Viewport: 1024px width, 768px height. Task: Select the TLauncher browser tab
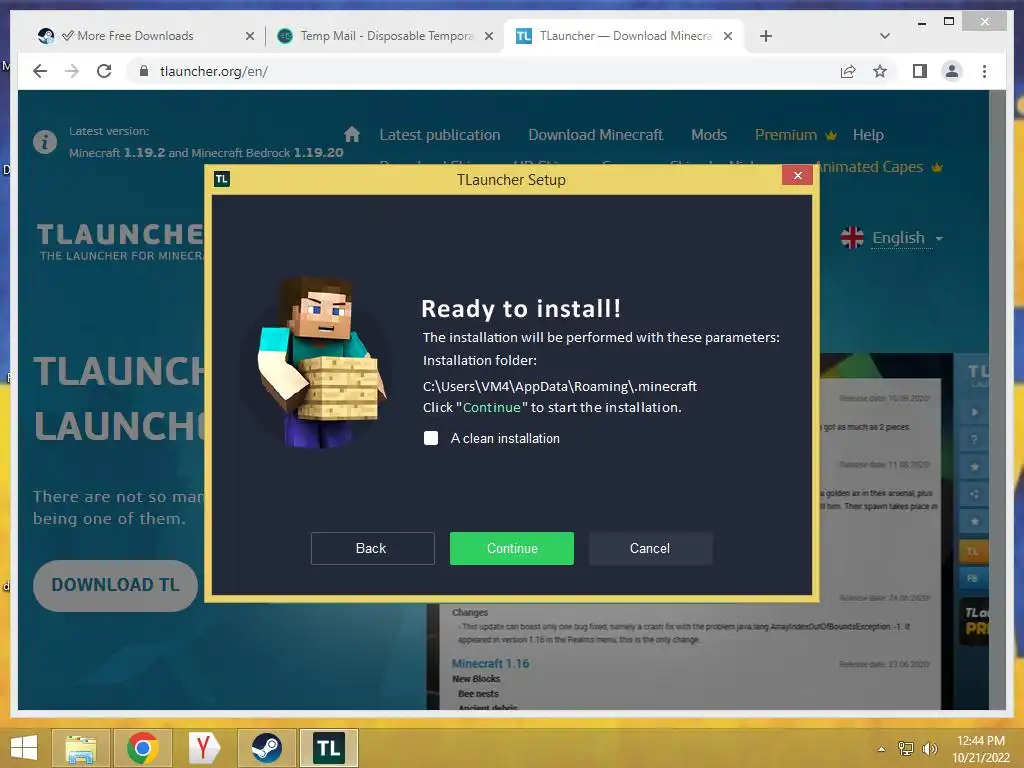pos(624,36)
